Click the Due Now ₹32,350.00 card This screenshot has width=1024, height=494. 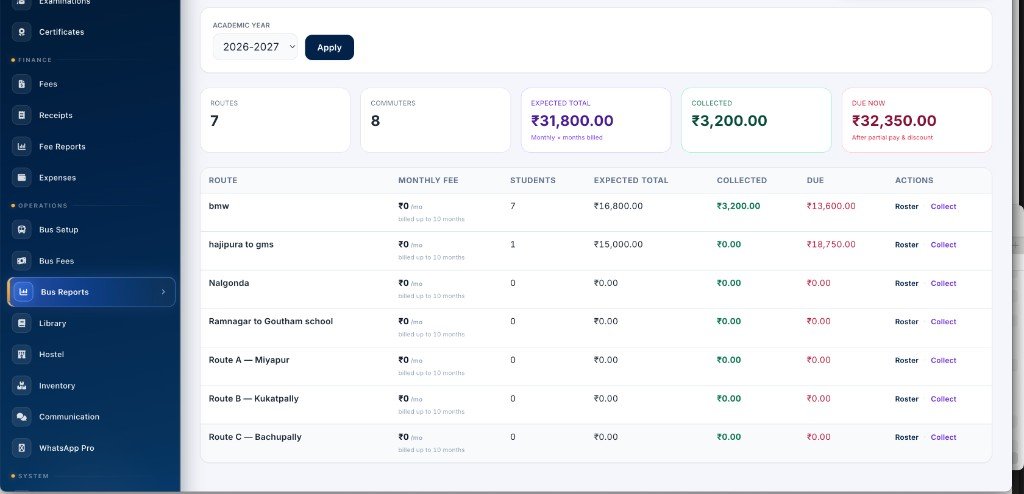pos(917,120)
